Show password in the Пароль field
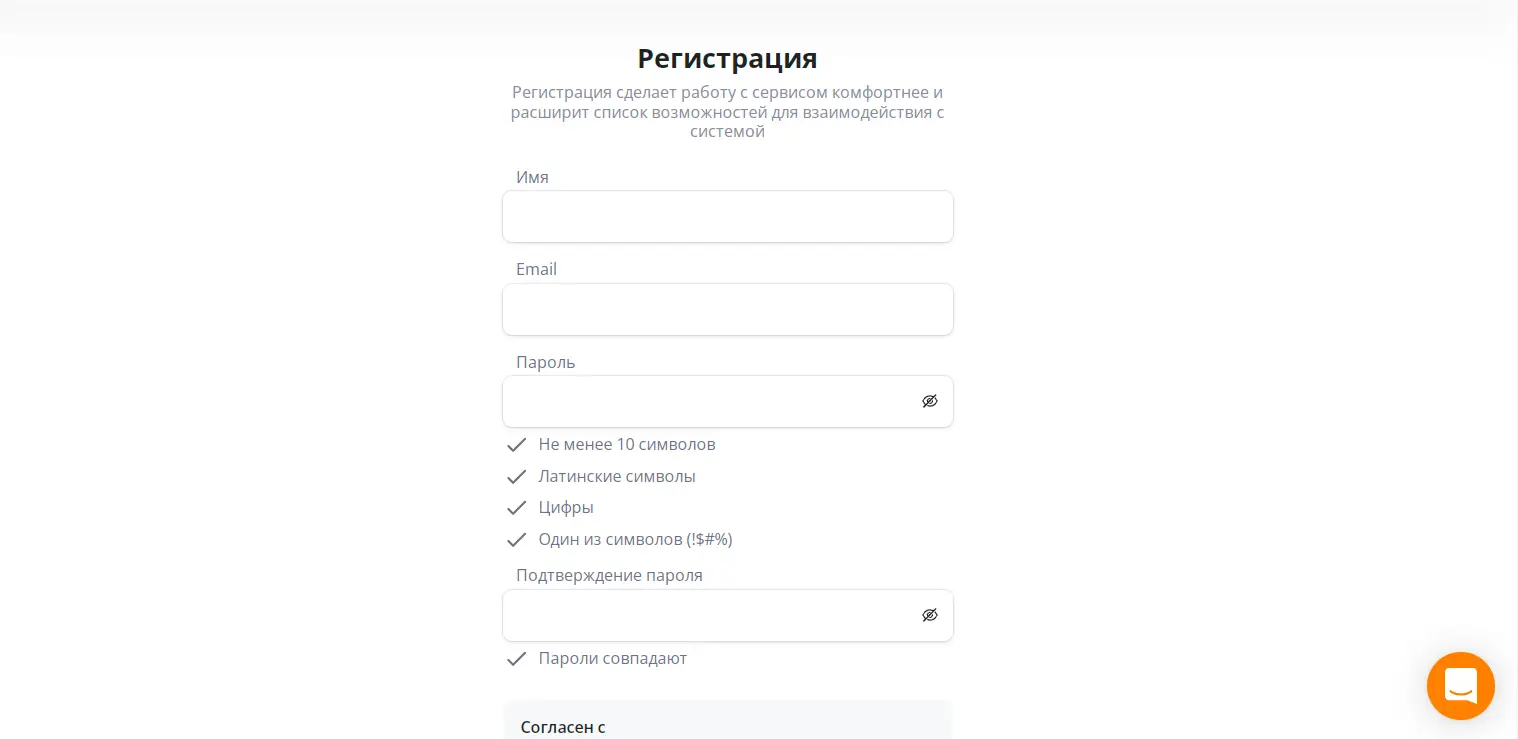The height and width of the screenshot is (739, 1518). click(930, 401)
